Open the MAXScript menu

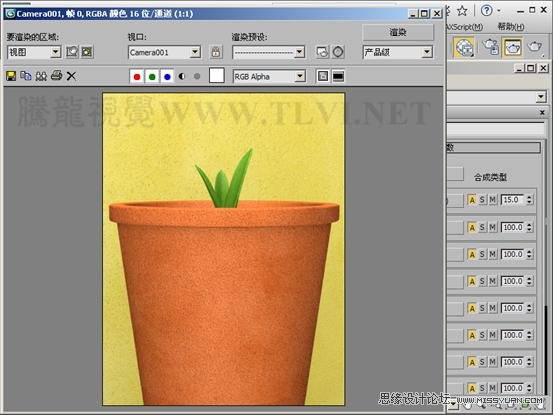(464, 27)
